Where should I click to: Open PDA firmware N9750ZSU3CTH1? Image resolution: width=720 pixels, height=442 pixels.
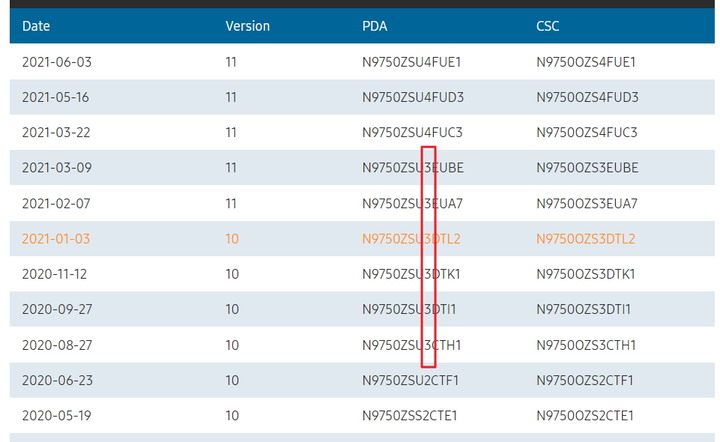click(x=411, y=345)
